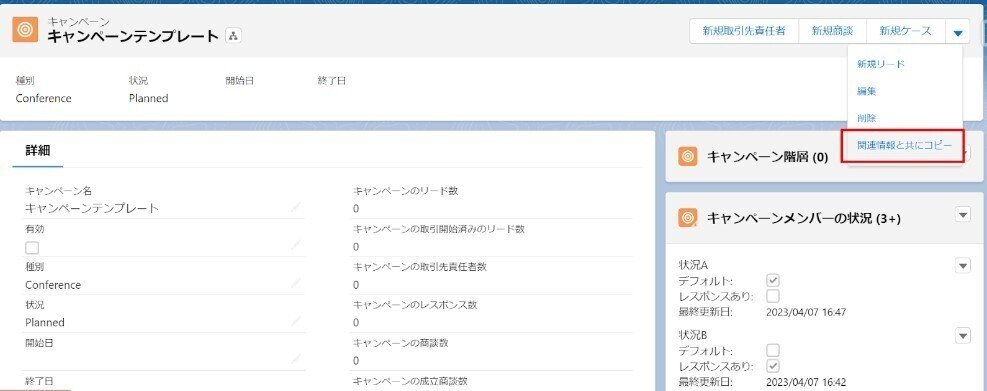
Task: Click the 終了日 label in the header
Action: click(332, 81)
